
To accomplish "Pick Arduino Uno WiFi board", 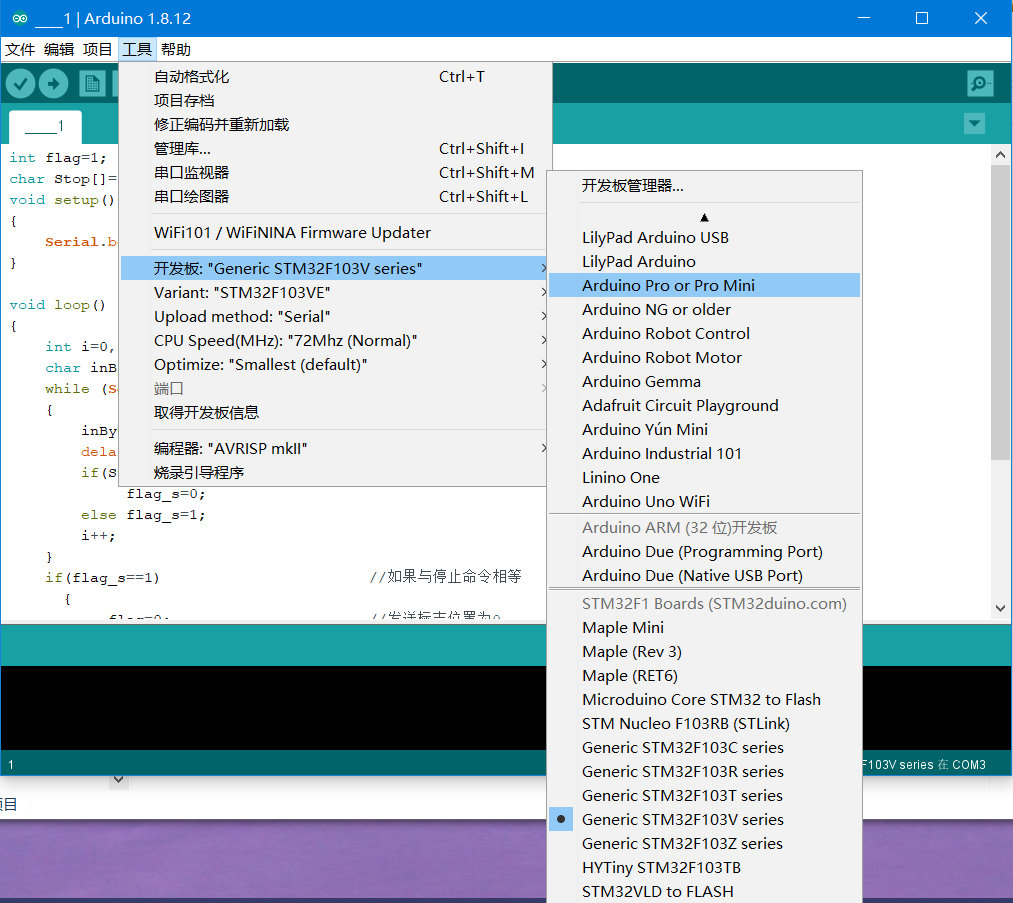I will point(704,501).
